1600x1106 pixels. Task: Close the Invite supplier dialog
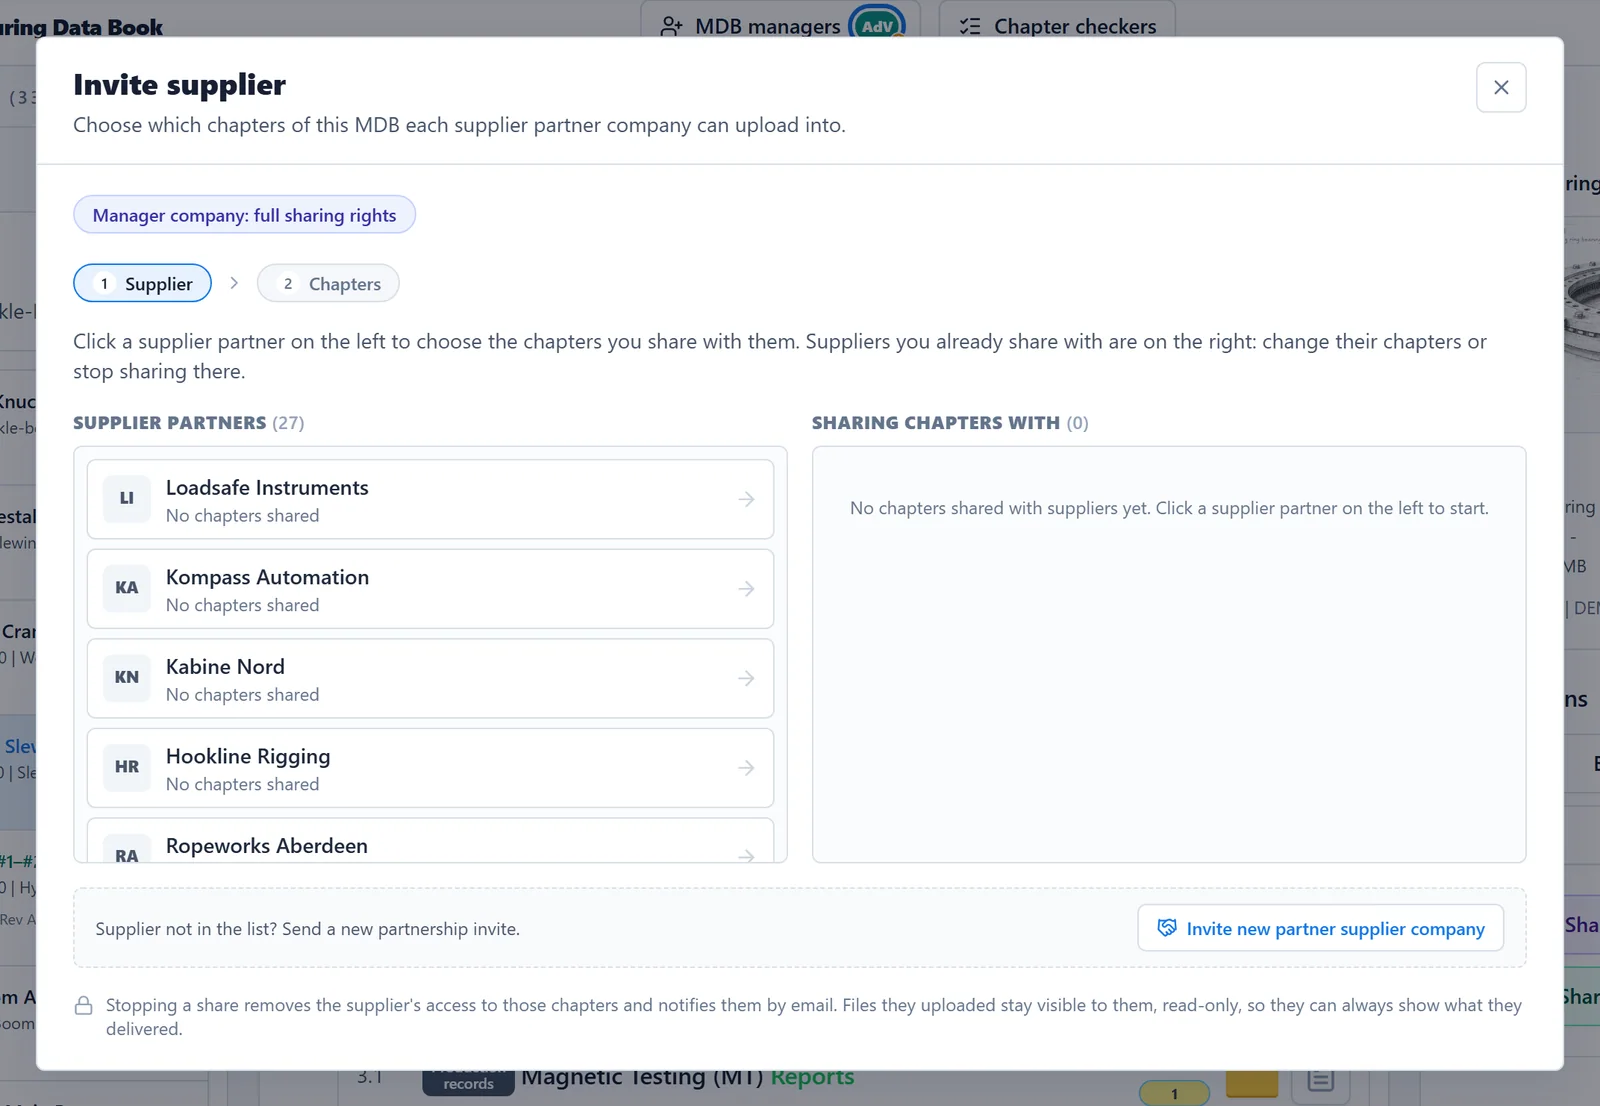1501,87
